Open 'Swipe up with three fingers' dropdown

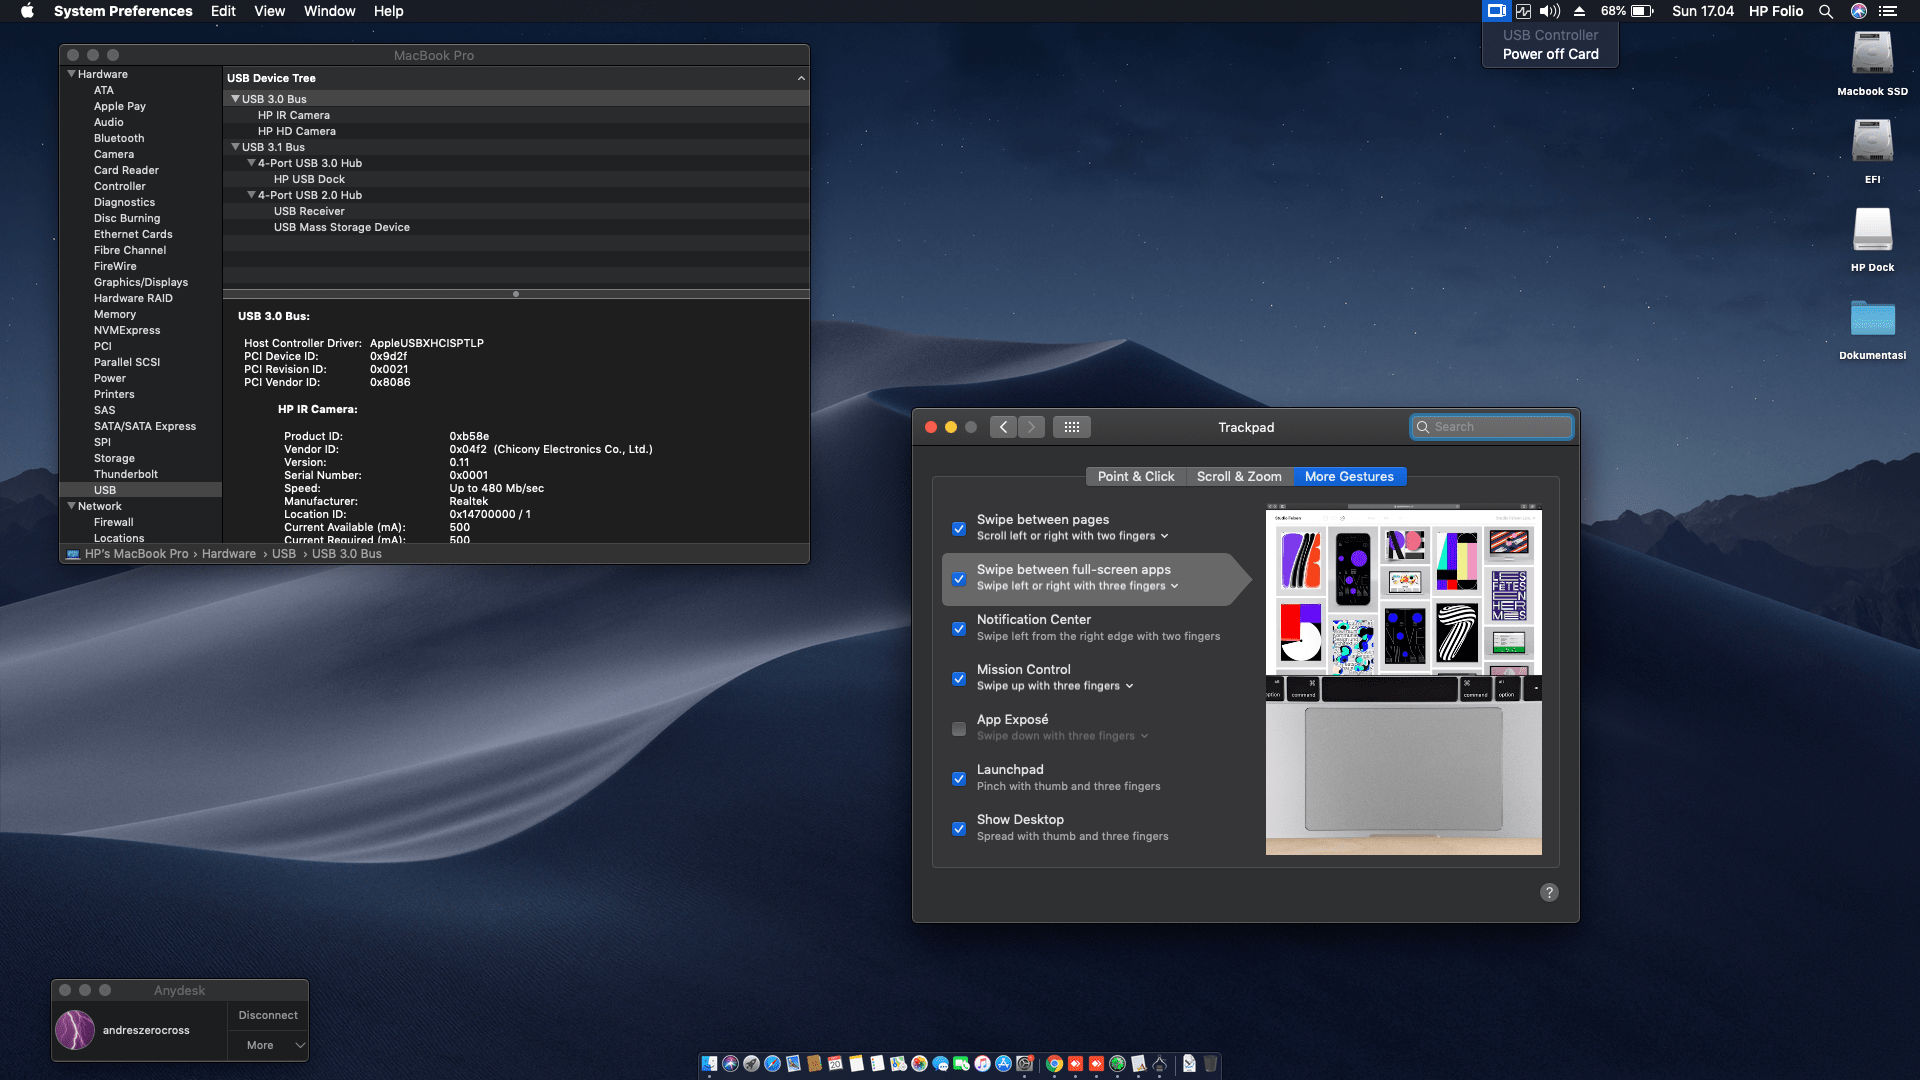tap(1054, 686)
